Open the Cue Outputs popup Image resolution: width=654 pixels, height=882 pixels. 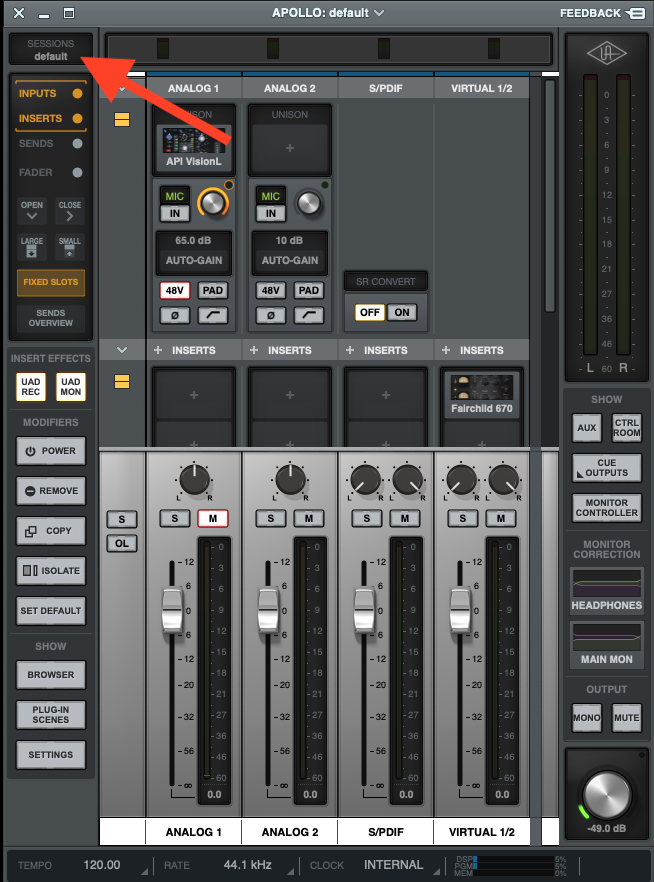click(x=607, y=468)
